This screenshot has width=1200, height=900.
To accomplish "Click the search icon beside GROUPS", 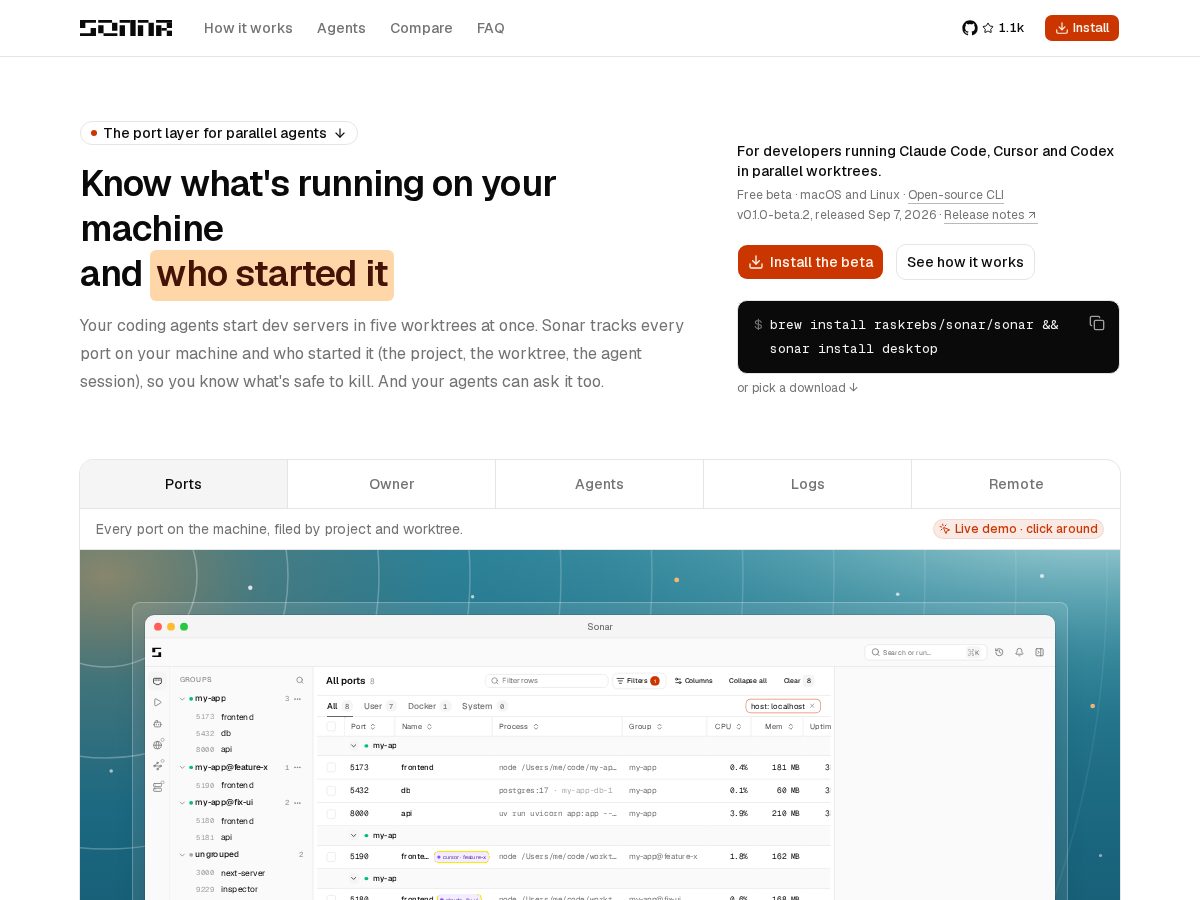I will pyautogui.click(x=300, y=680).
